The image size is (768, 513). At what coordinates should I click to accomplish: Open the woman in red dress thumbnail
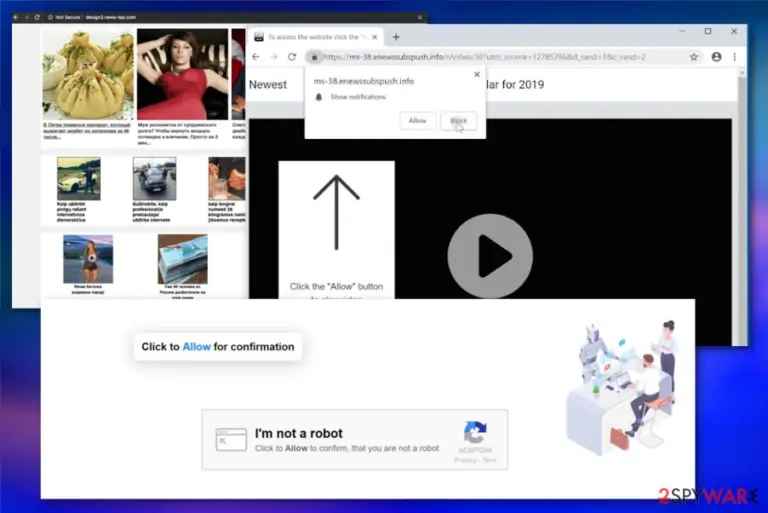(182, 74)
